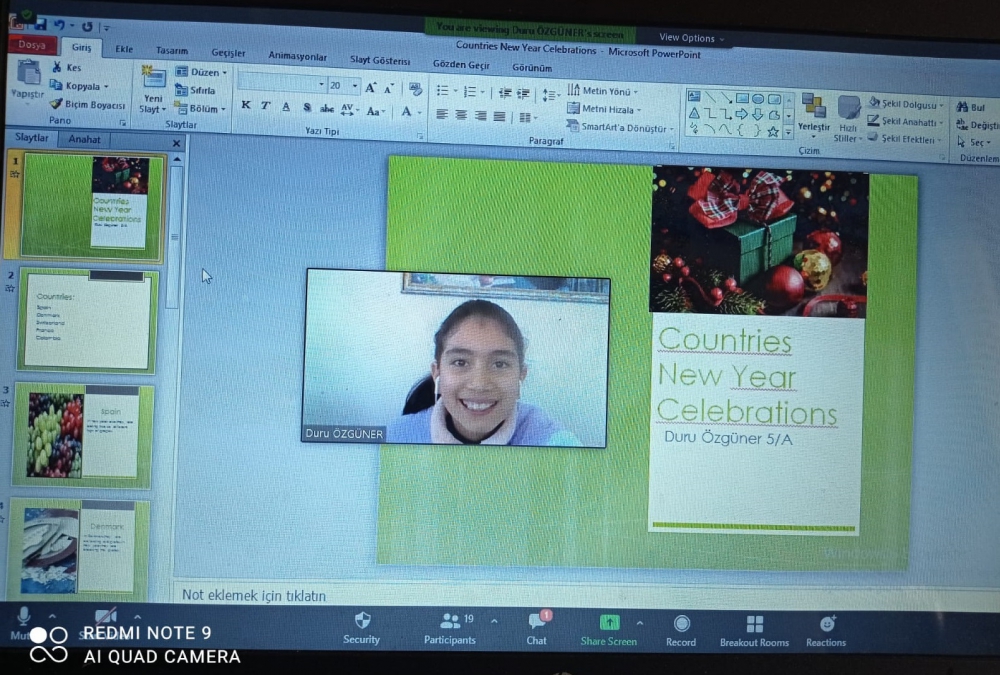
Task: Open Yerleştir (Arrange) options
Action: pos(814,114)
